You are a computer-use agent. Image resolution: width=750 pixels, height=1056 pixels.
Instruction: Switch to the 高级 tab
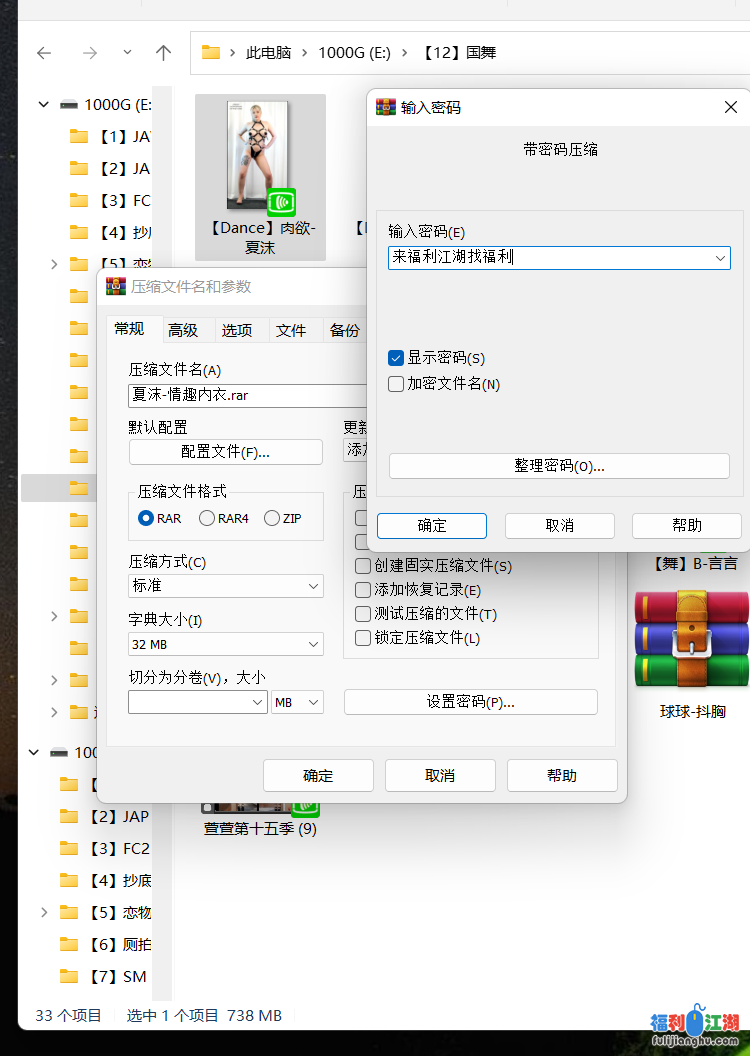[183, 330]
